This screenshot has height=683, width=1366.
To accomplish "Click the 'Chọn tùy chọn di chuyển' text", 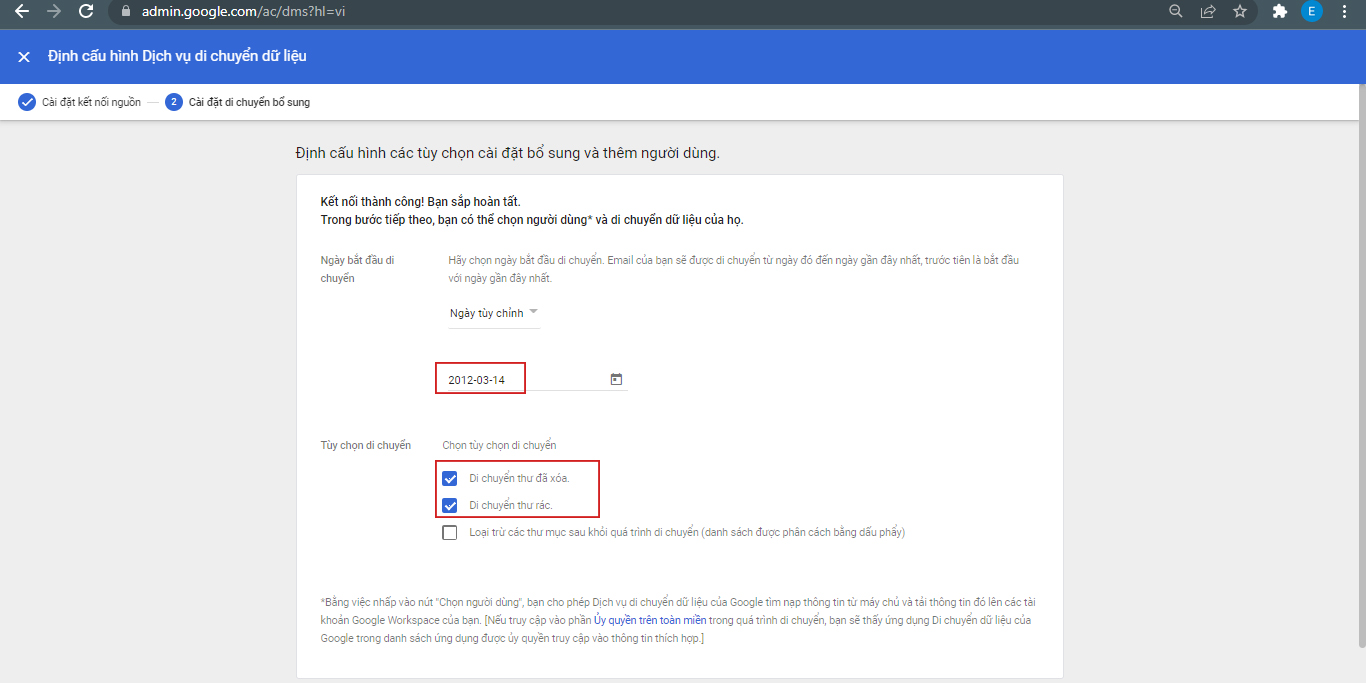I will point(499,445).
